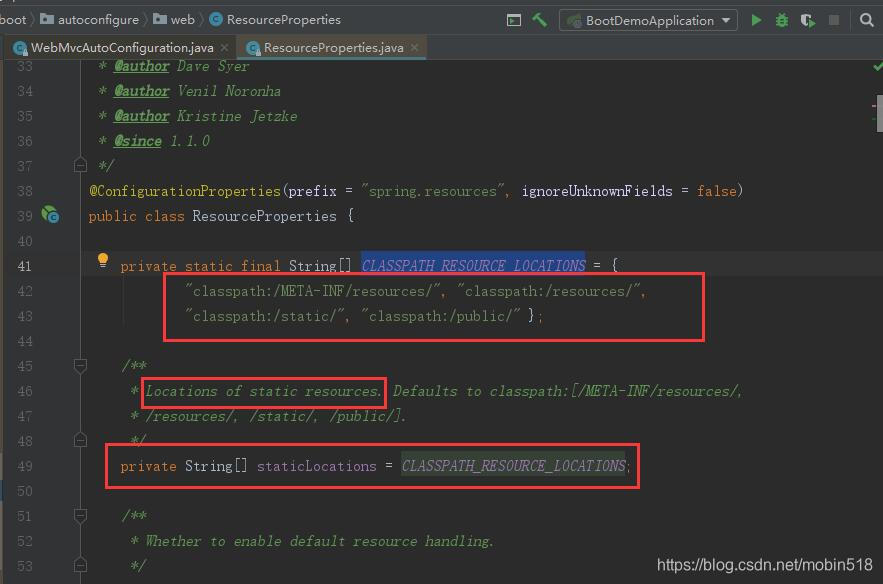
Task: Toggle fold marker at line 48
Action: click(x=81, y=440)
